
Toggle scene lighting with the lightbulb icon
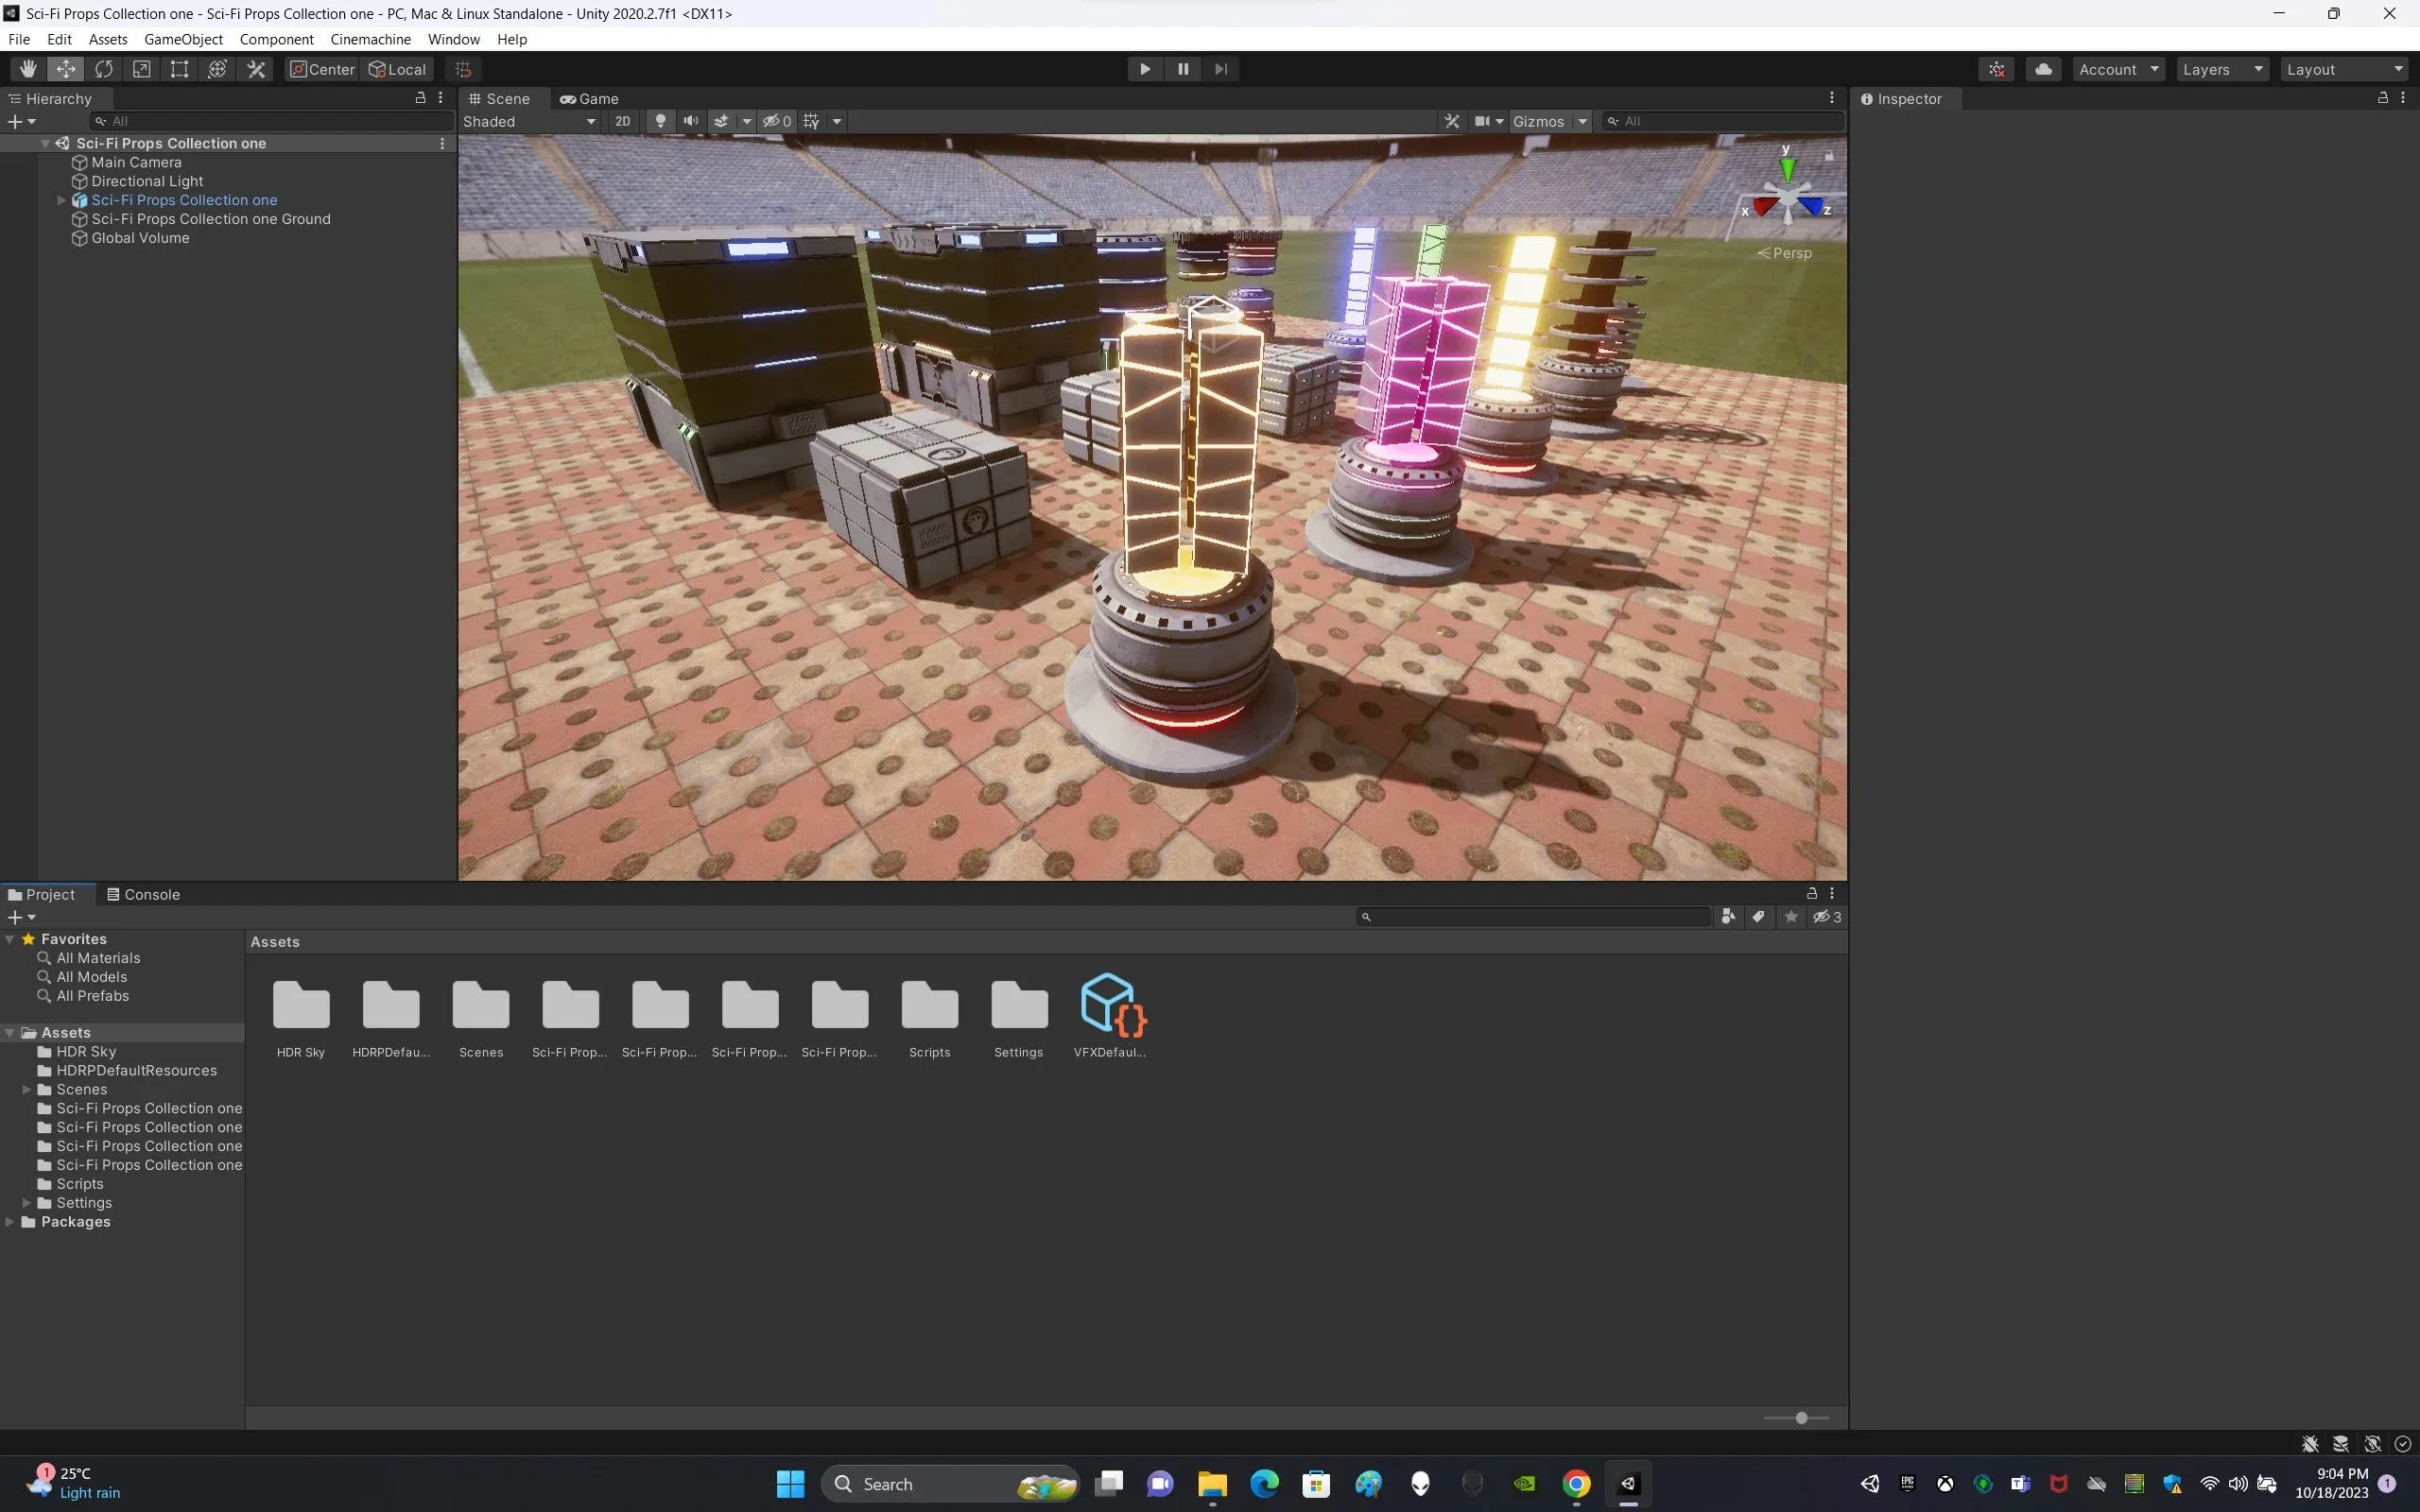coord(660,121)
